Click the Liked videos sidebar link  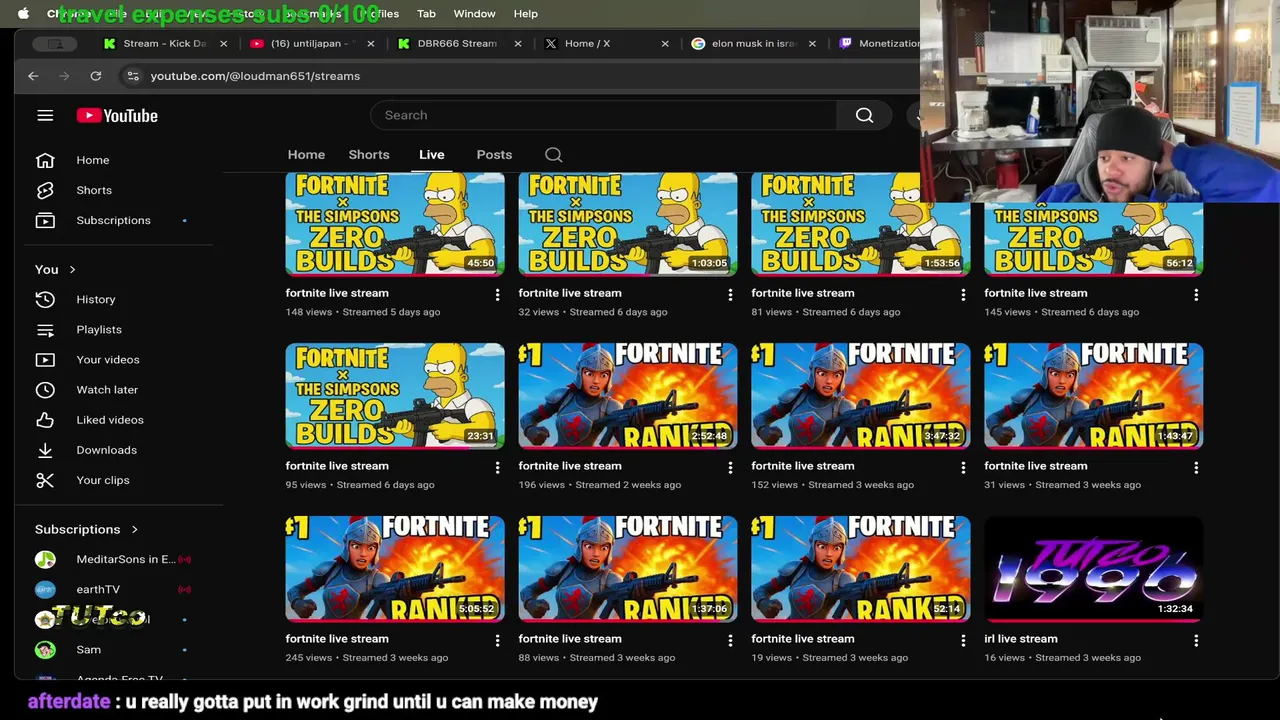tap(110, 419)
